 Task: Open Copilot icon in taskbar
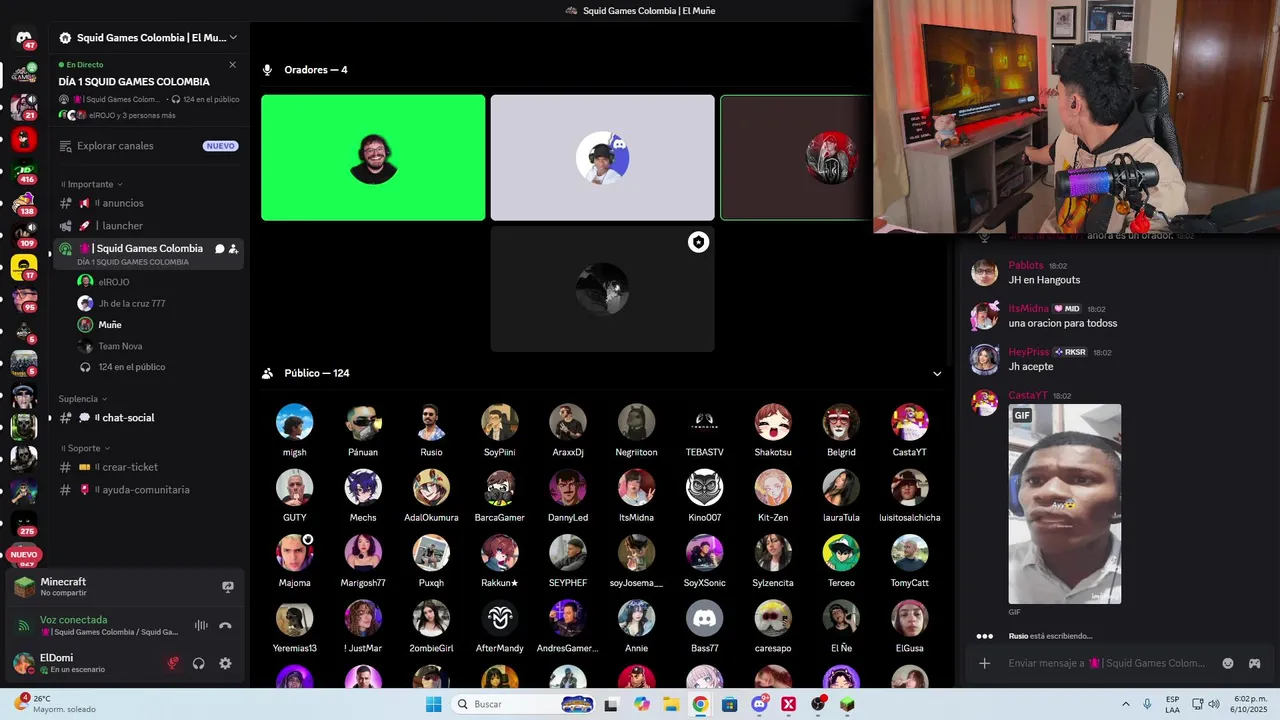tap(642, 704)
